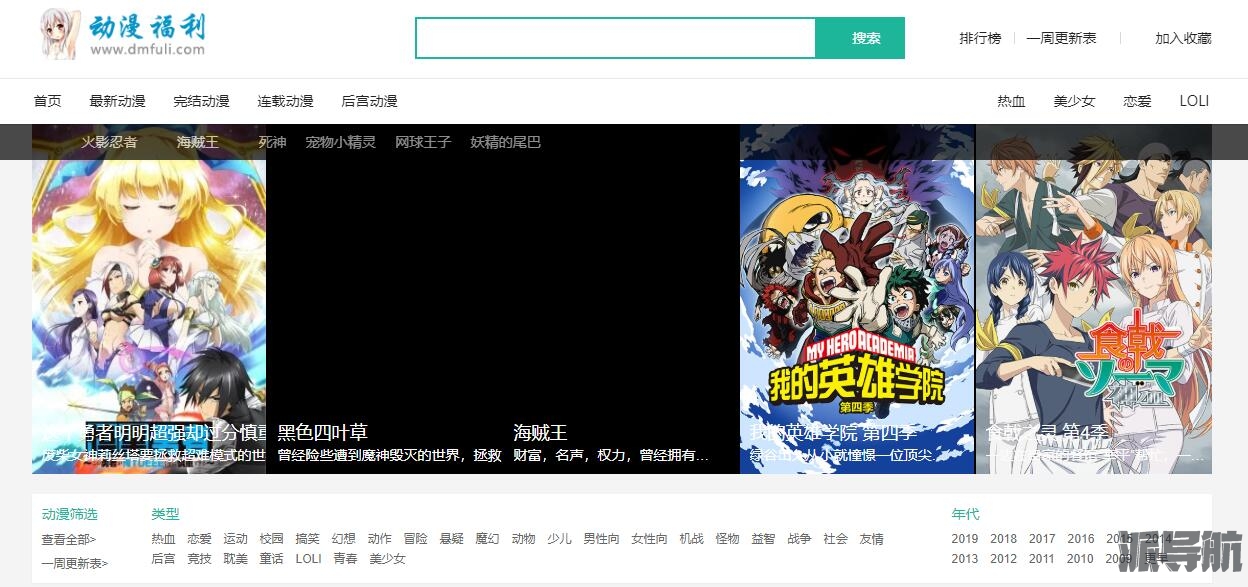Open the 最新动漫 nav tab
1248x587 pixels.
tap(117, 101)
